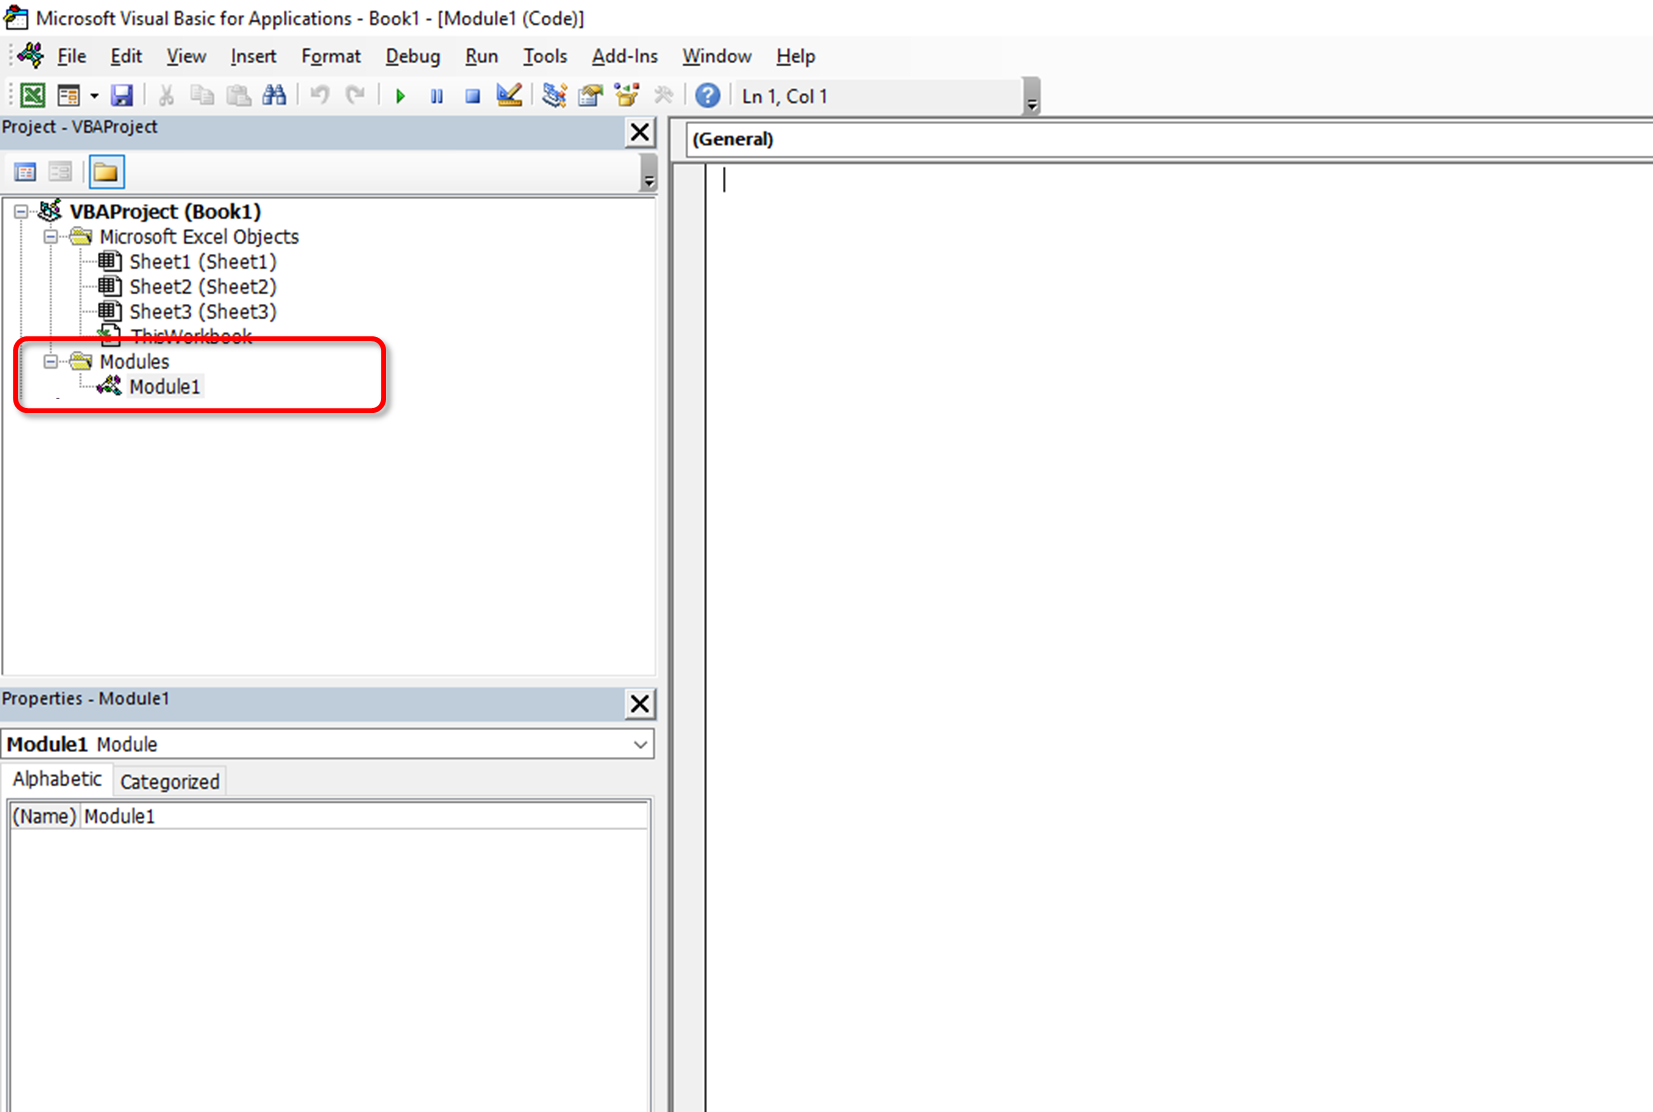1653x1112 pixels.
Task: Open the View menu
Action: 186,56
